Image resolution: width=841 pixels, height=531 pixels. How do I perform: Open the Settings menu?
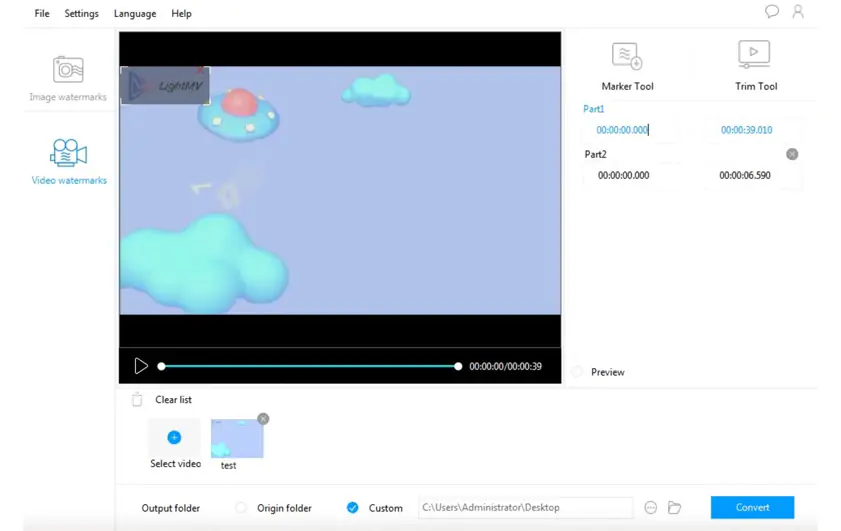(x=82, y=13)
